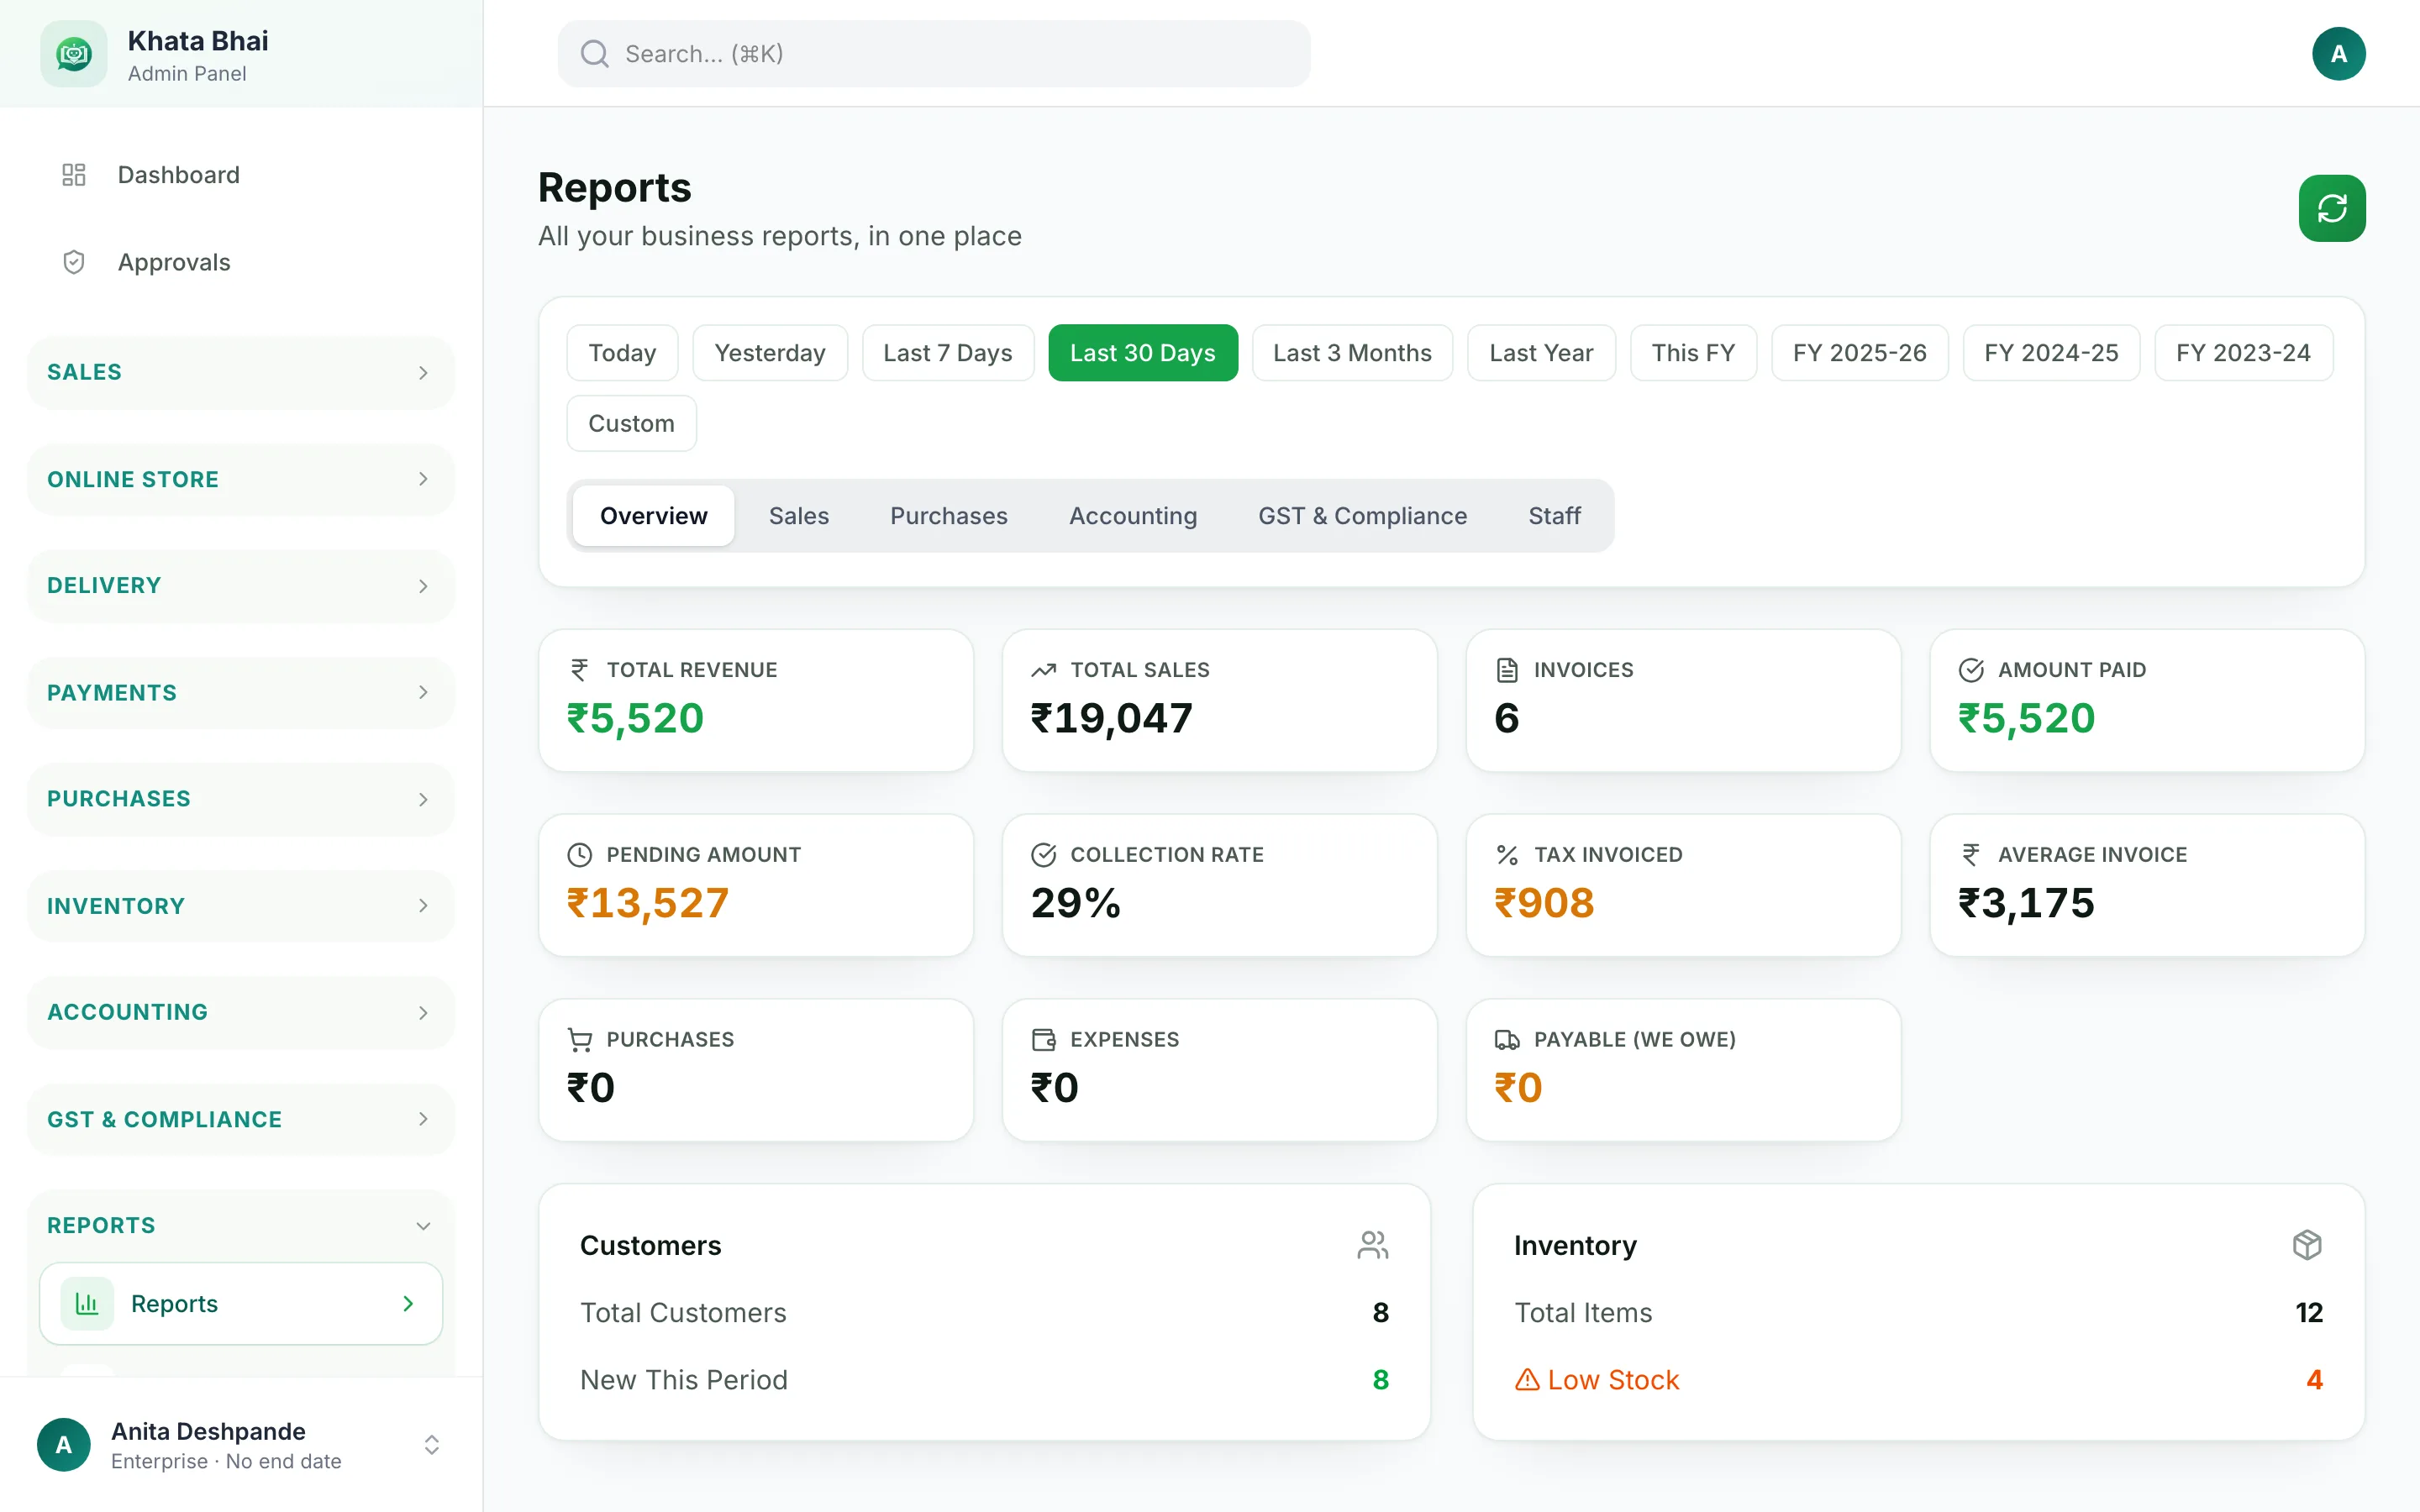Switch to the Purchases report tab
The width and height of the screenshot is (2420, 1512).
pos(949,516)
